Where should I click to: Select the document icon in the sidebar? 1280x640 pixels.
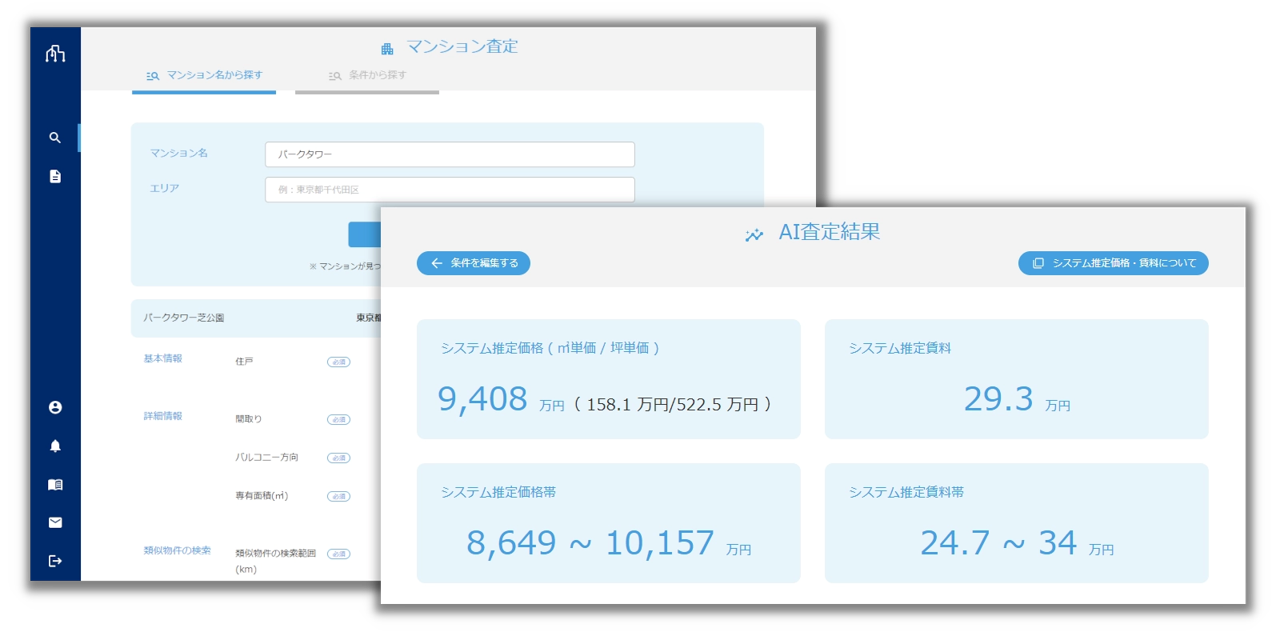55,178
